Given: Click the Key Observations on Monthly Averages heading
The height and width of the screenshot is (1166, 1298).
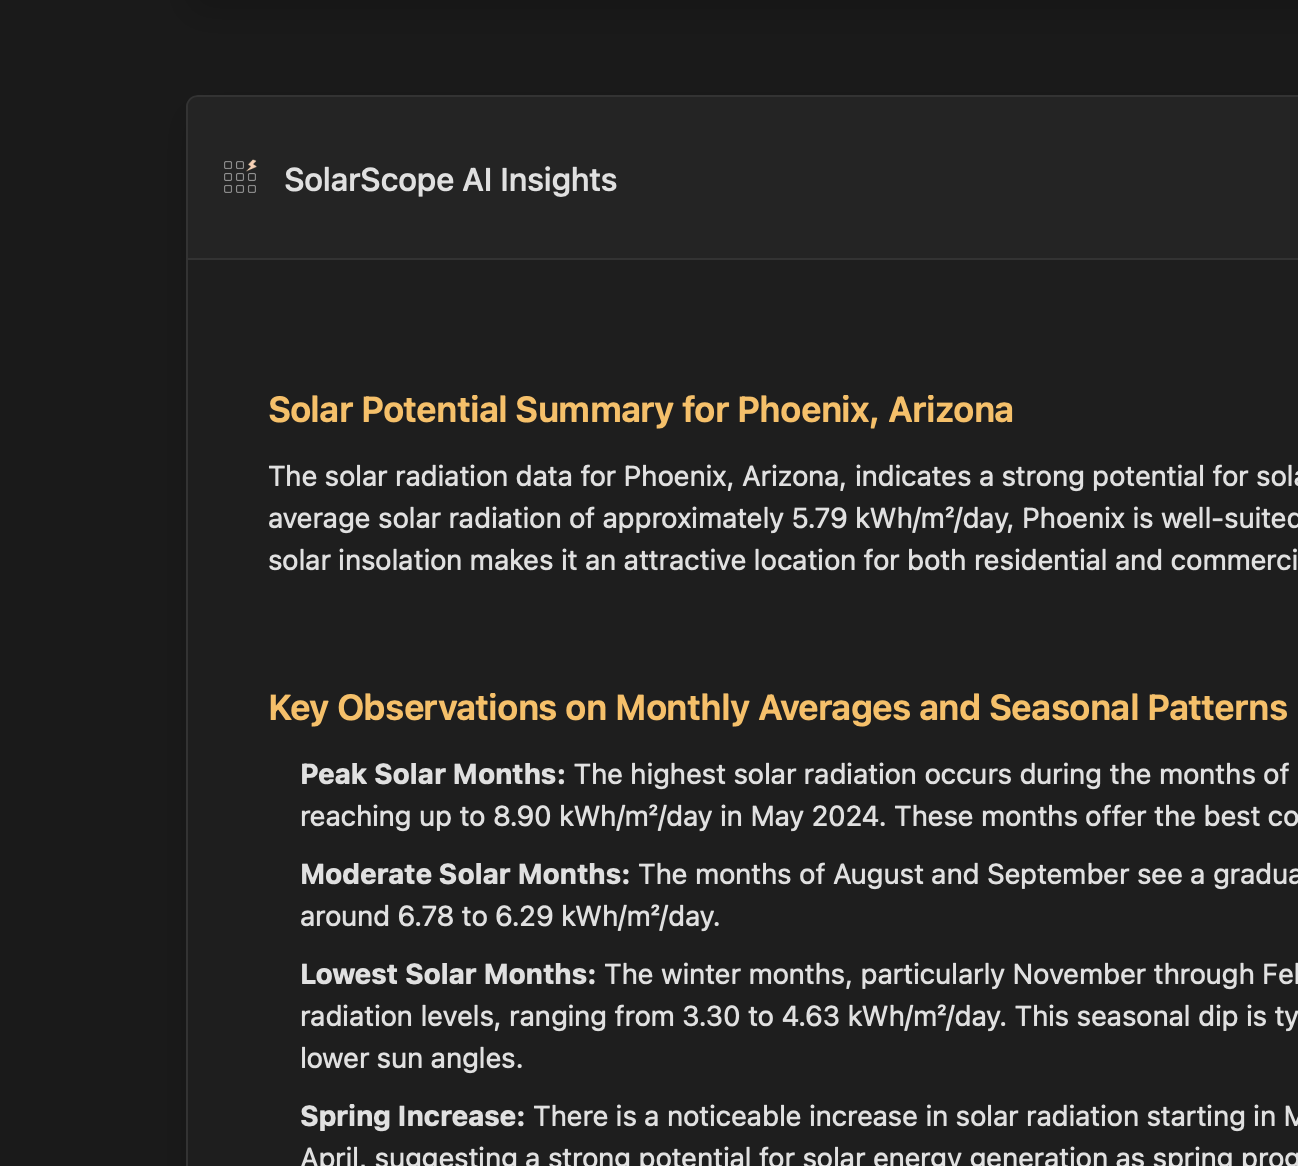Looking at the screenshot, I should [777, 708].
